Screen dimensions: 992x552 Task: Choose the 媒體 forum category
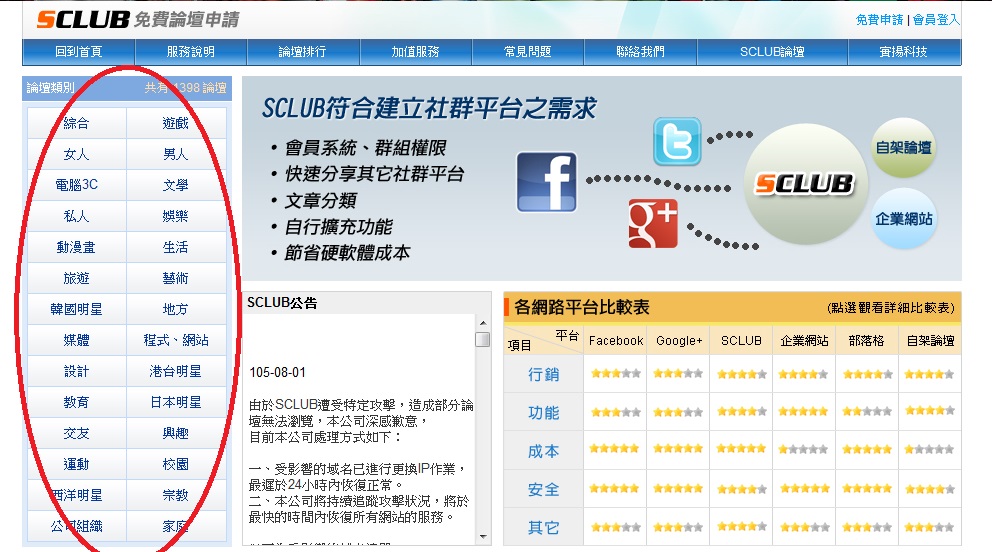point(77,340)
